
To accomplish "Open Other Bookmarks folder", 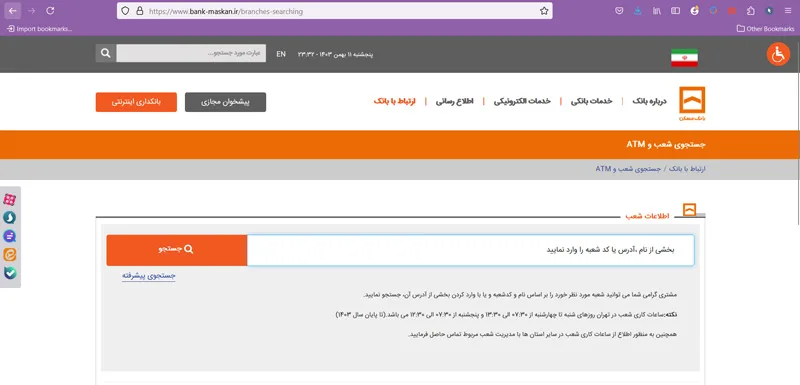I will [765, 29].
